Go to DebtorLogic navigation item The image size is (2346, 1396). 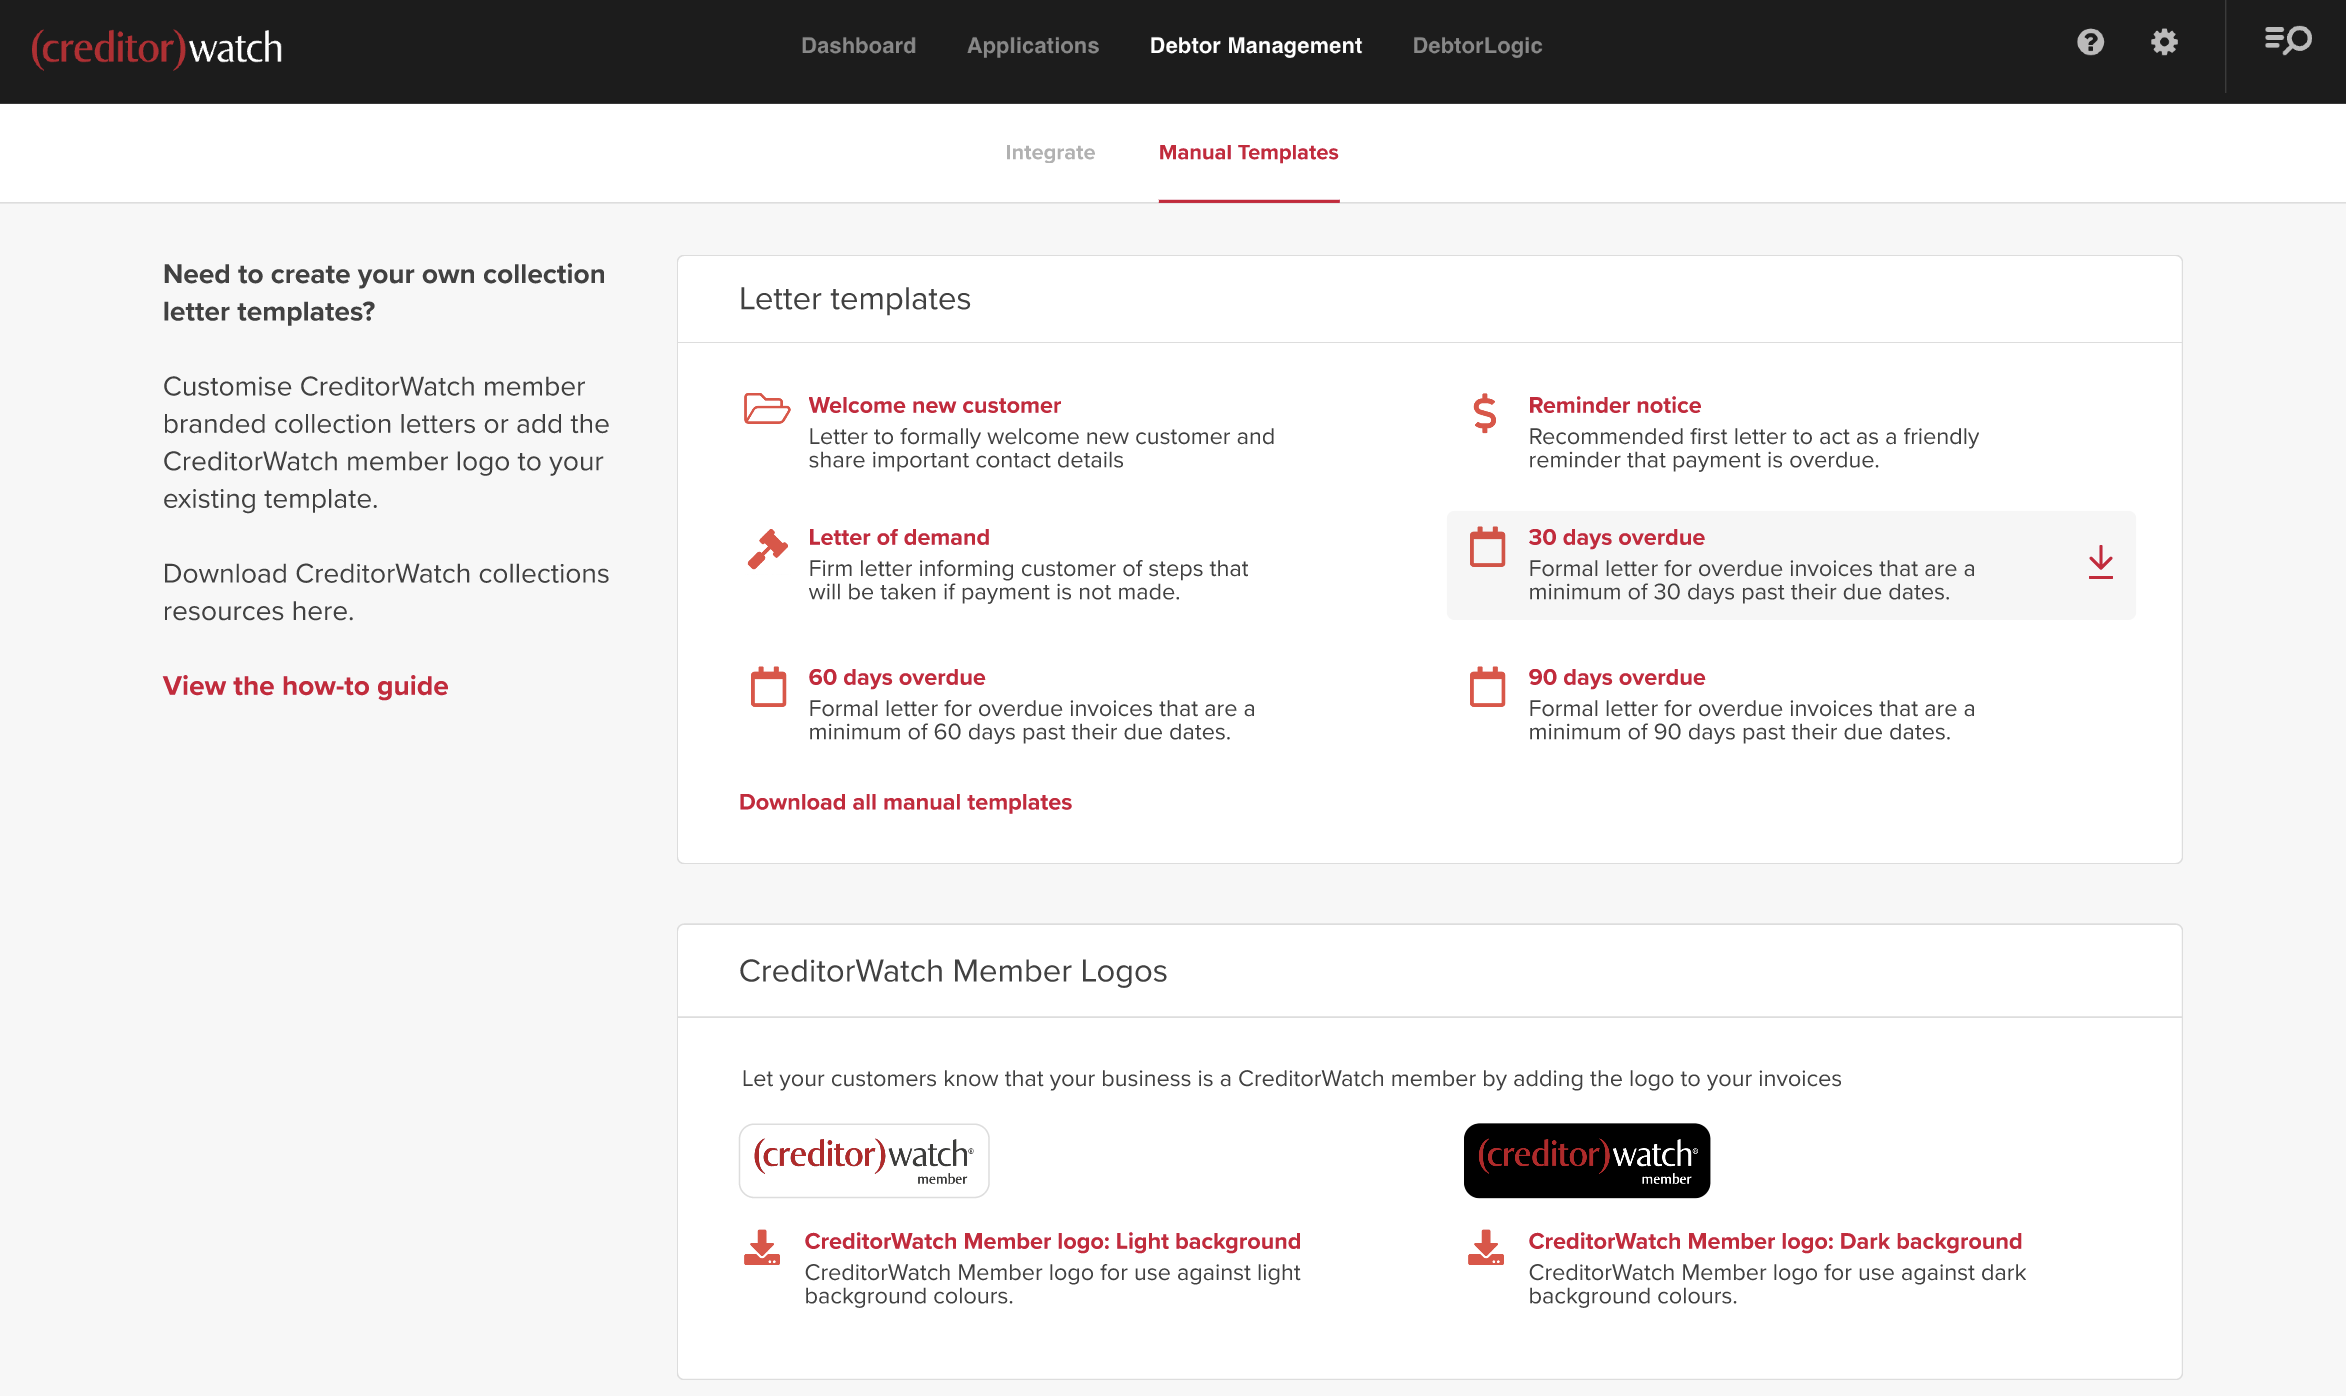tap(1476, 45)
